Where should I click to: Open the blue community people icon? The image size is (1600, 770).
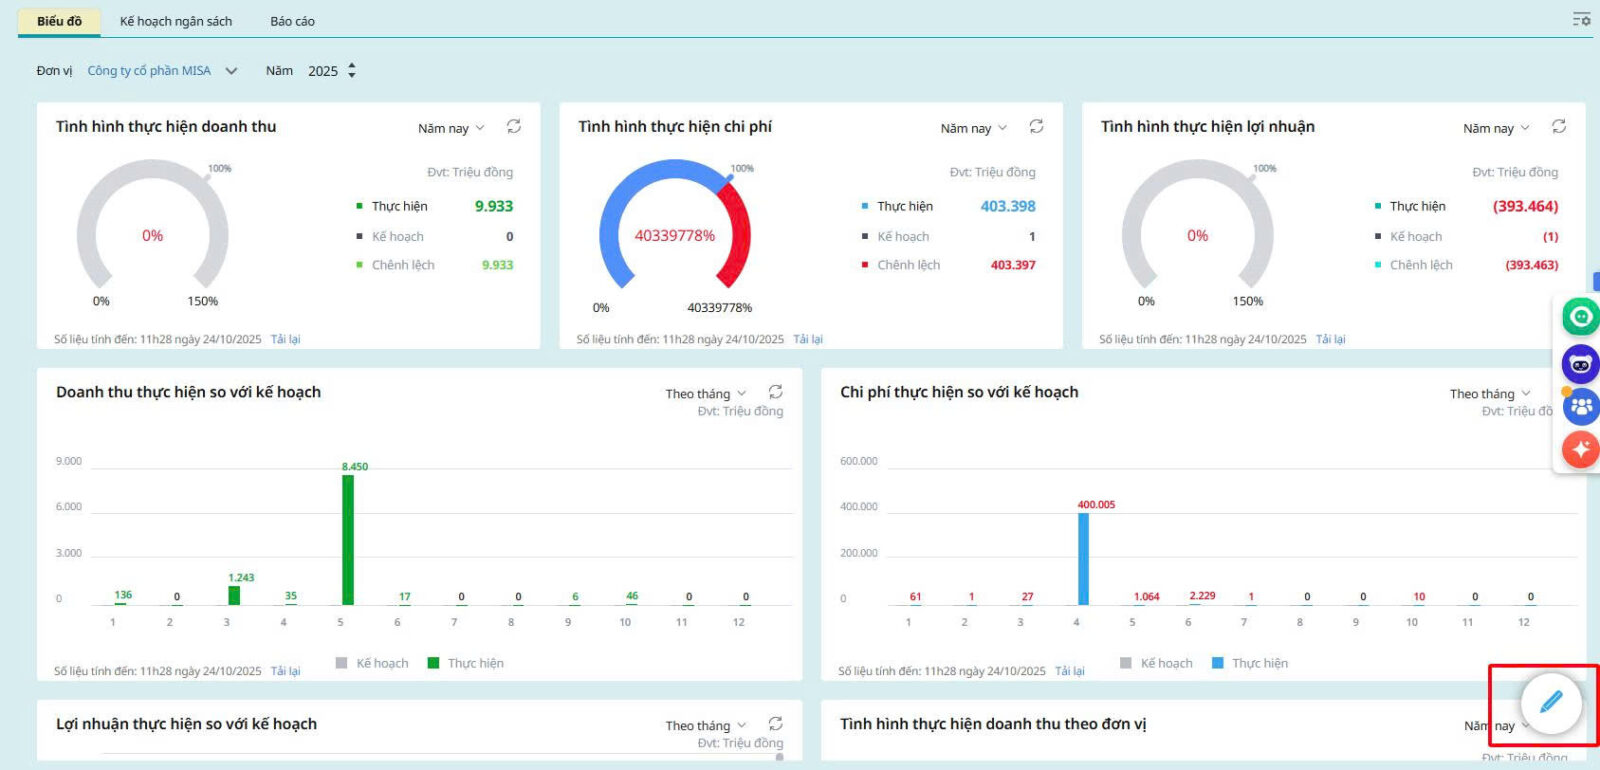click(1580, 407)
